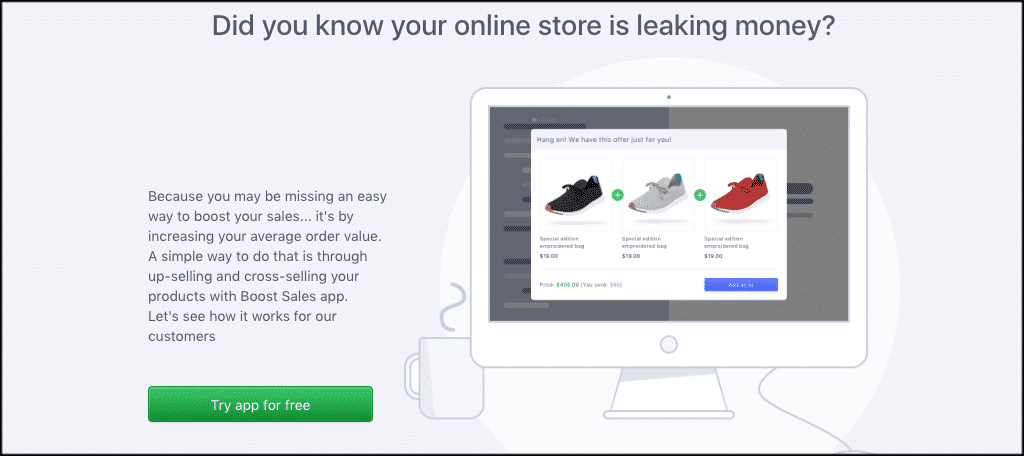Screen dimensions: 1024x456
Task: Click the steam swirl above the mug
Action: tap(453, 308)
